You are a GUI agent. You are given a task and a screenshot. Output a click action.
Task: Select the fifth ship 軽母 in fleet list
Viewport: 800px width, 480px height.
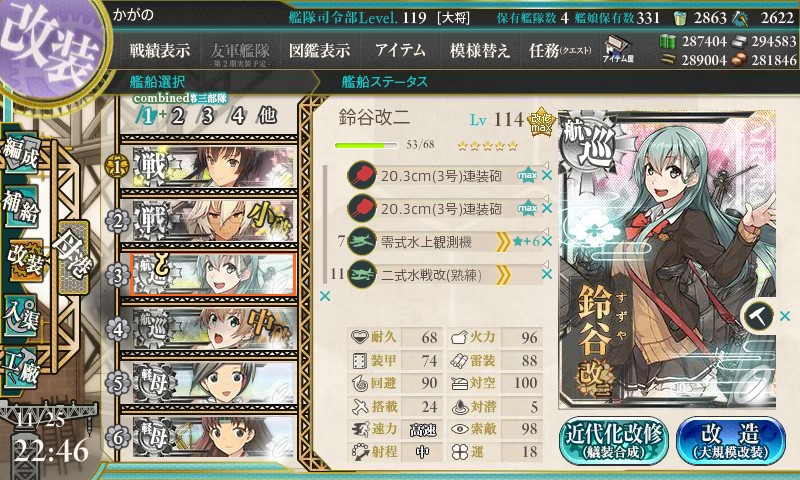209,383
